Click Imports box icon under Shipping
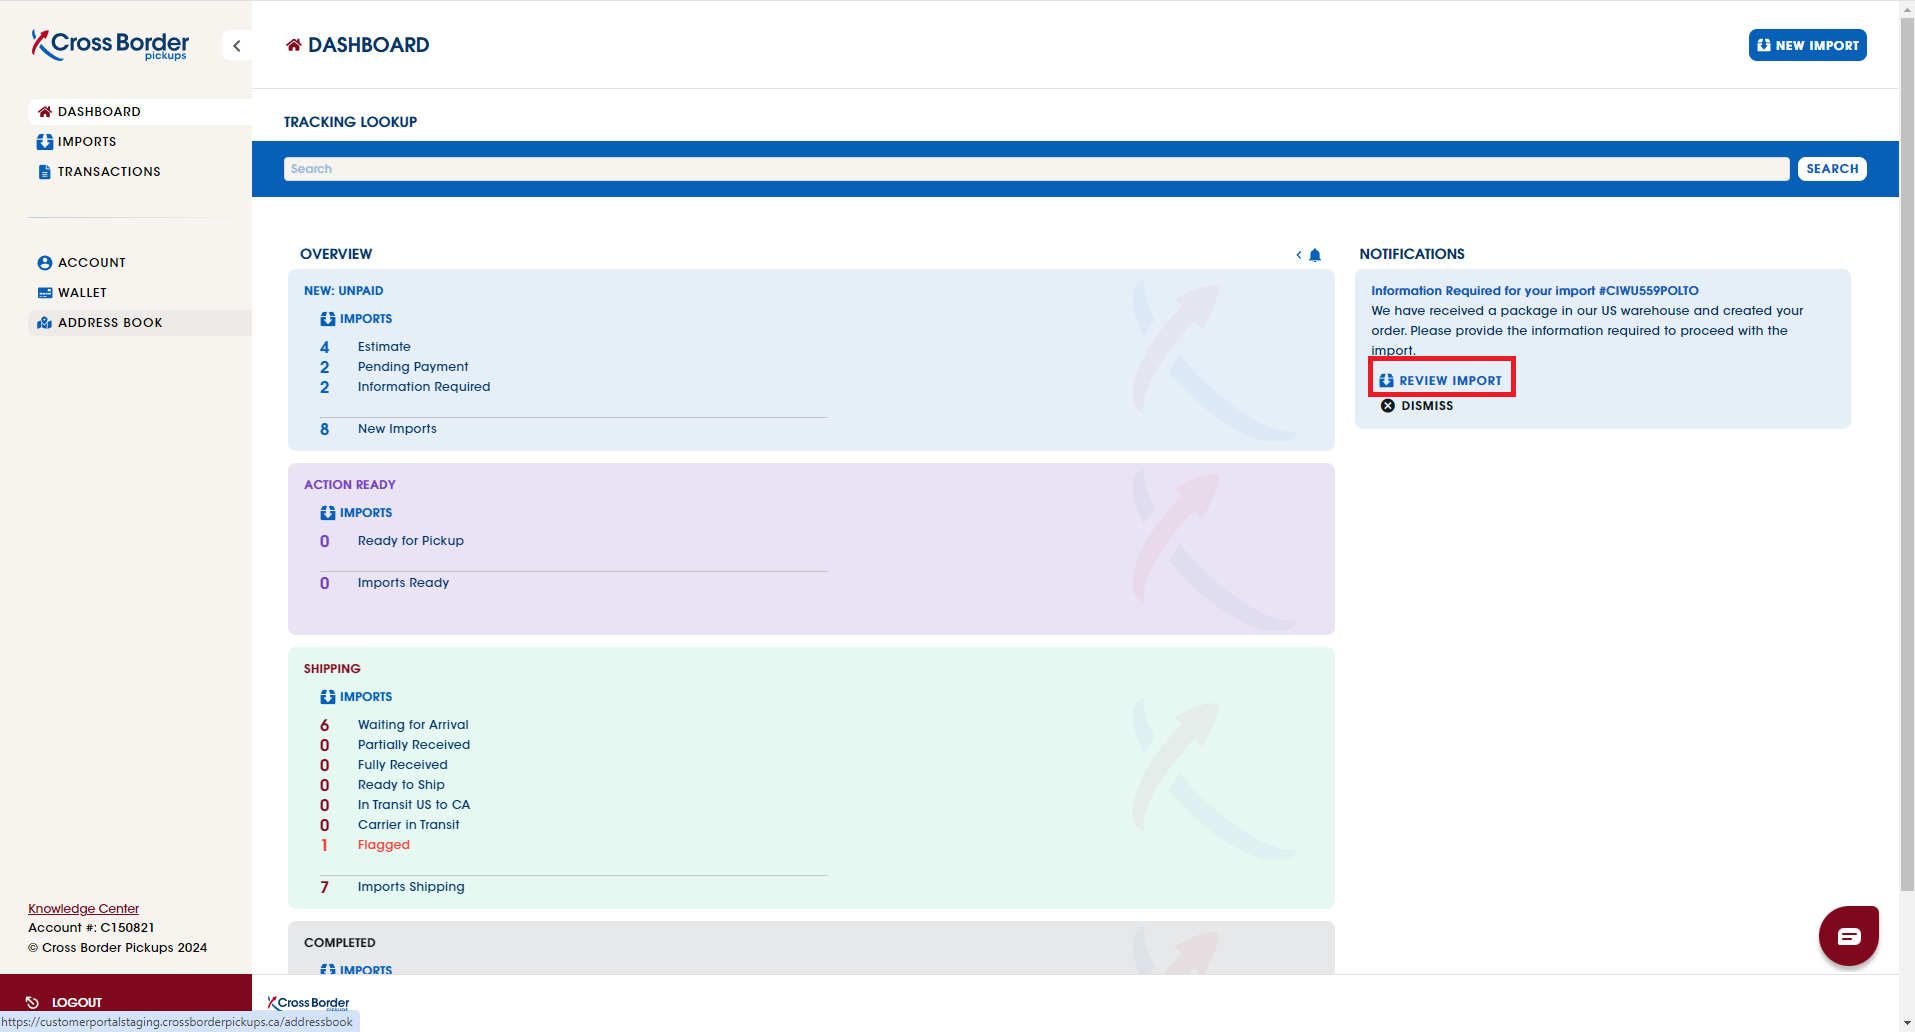Screen dimensions: 1915x1032 tap(328, 697)
